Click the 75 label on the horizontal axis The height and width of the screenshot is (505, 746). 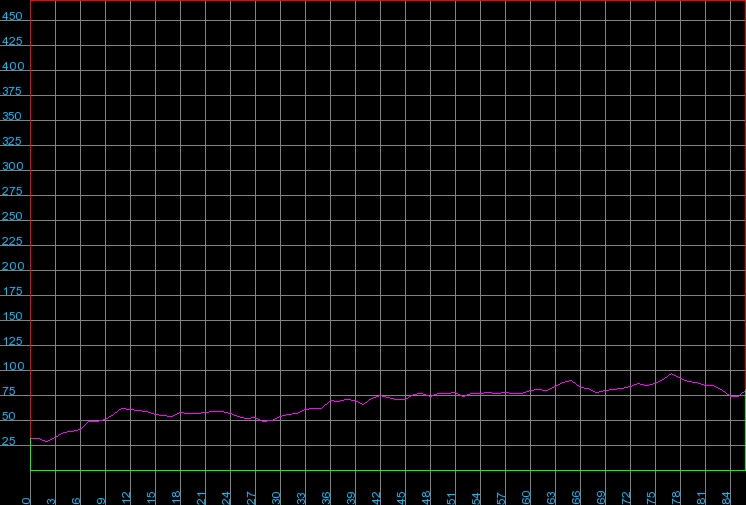651,498
